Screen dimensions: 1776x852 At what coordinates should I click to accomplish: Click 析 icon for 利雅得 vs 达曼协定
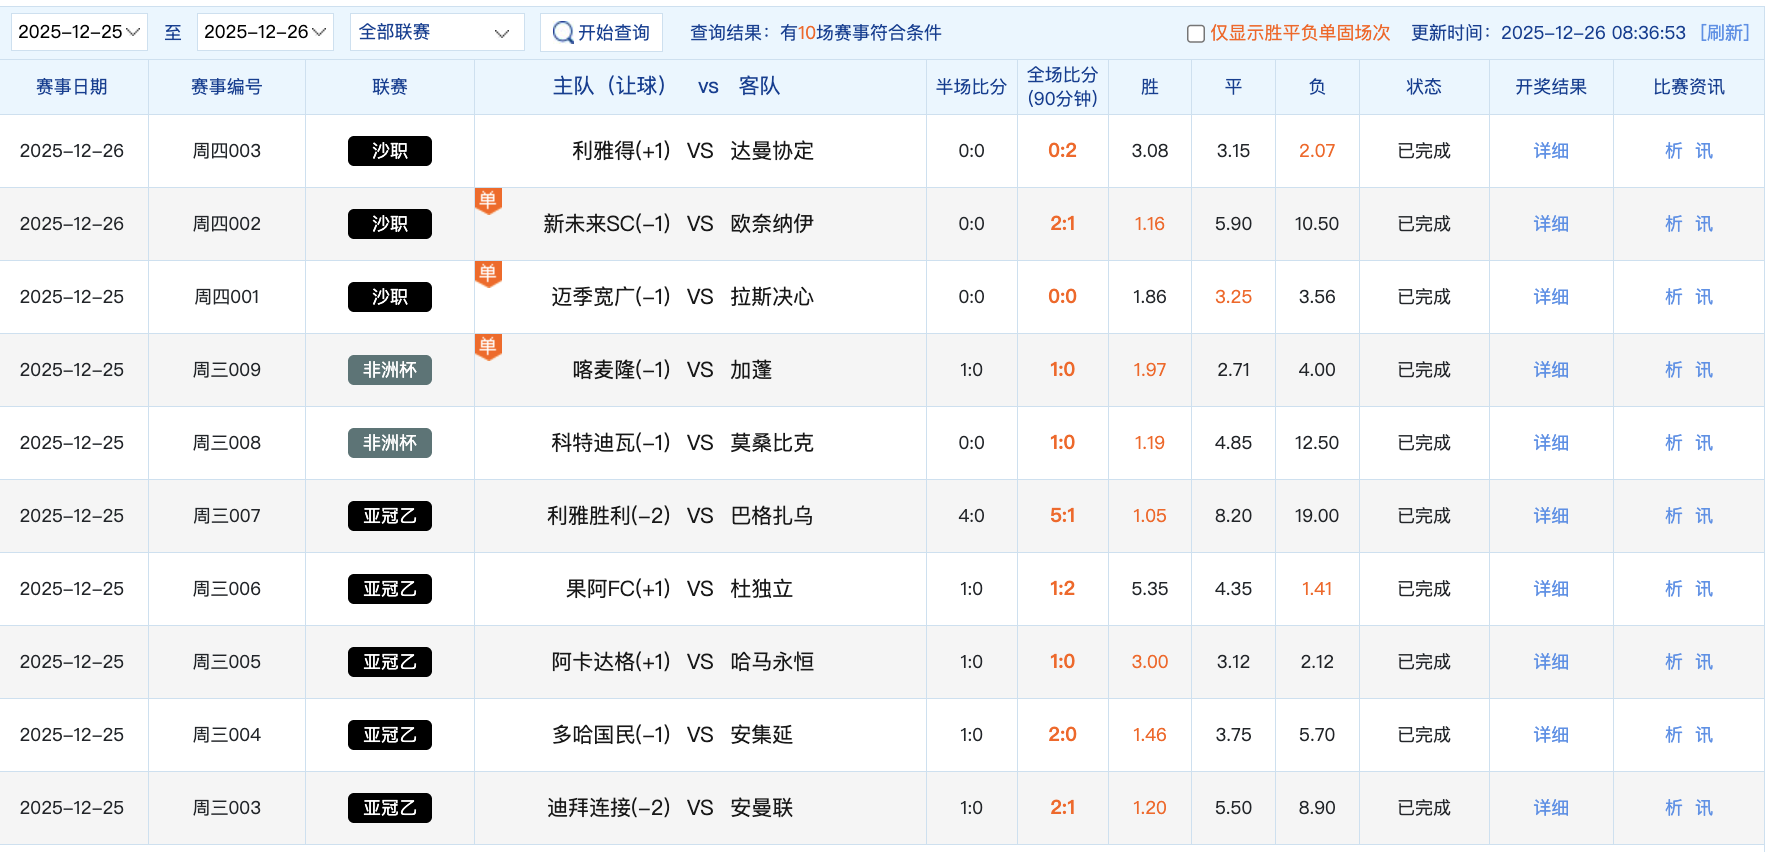1673,151
